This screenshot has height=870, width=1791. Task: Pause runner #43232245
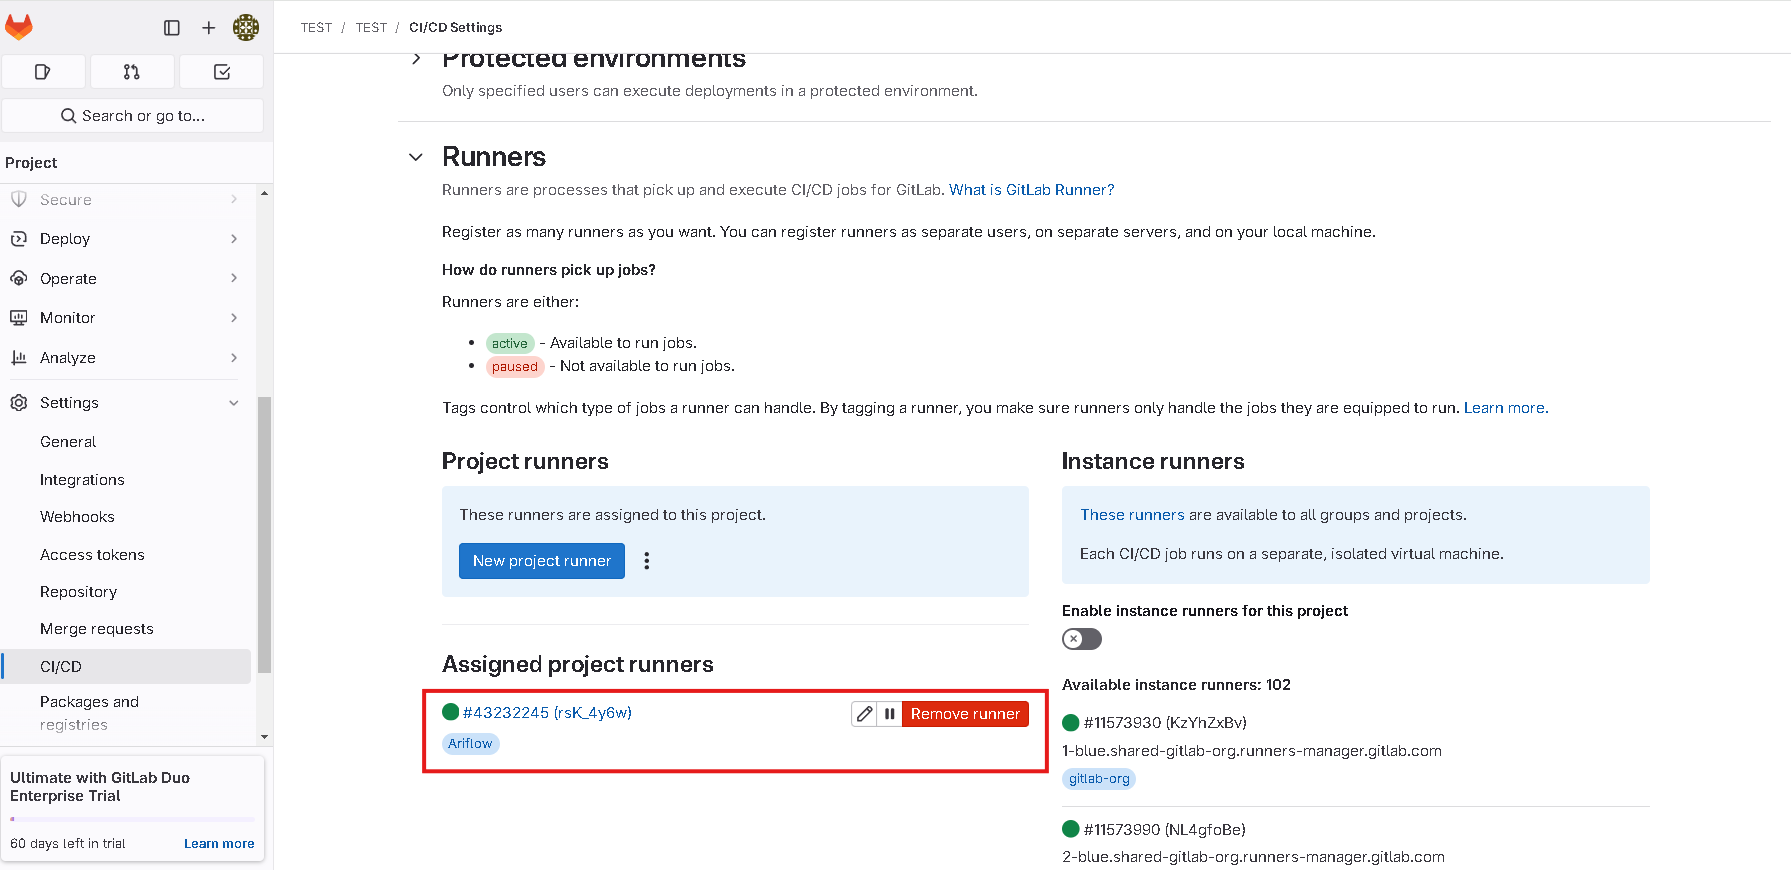coord(889,714)
